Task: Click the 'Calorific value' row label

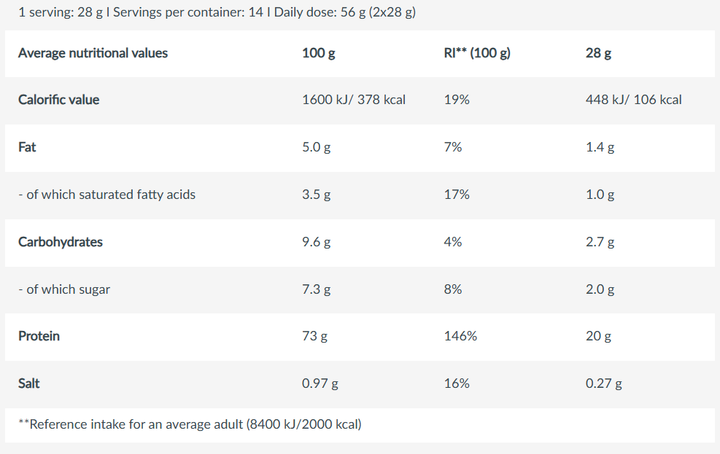Action: (x=59, y=100)
